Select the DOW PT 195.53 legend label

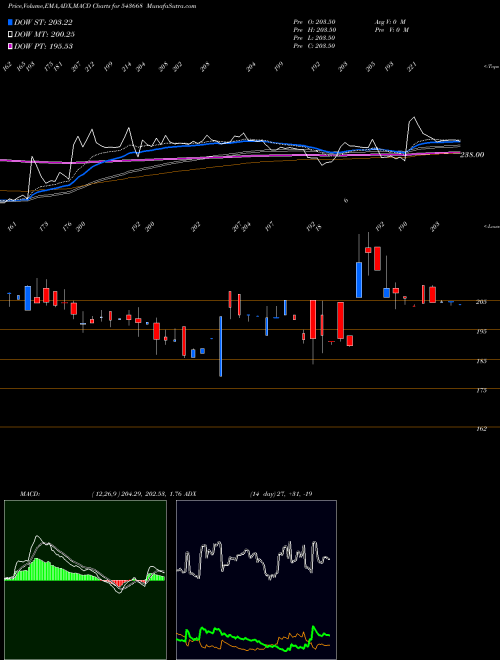43,46
